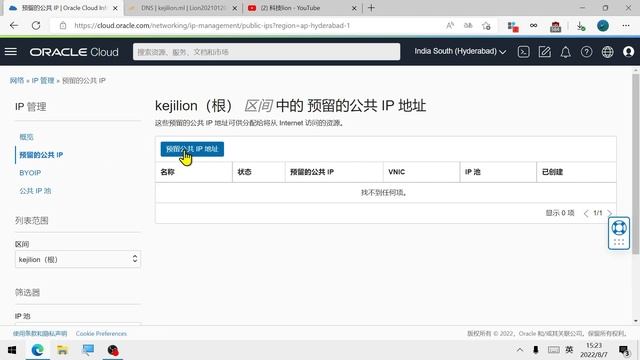Click the infinity extension icon in toolbar
640x360 pixels.
pyautogui.click(x=533, y=25)
